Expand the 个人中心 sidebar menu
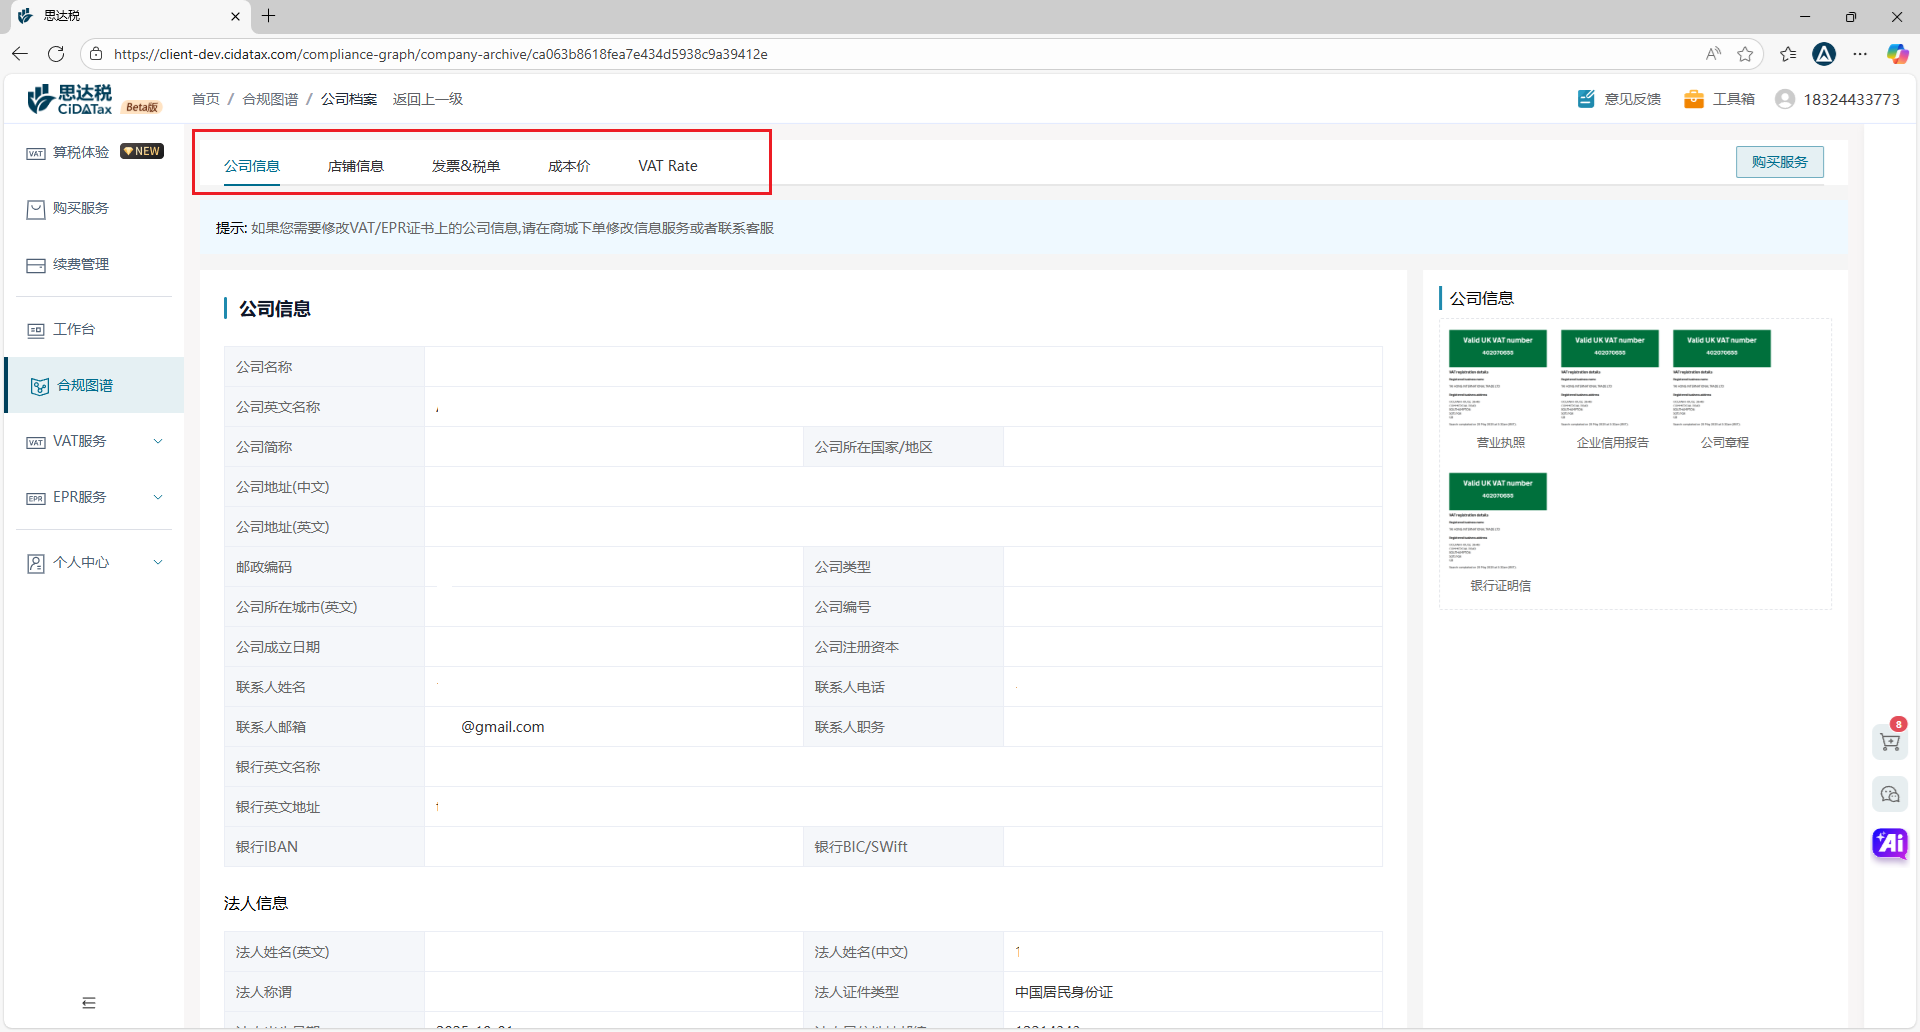Viewport: 1920px width, 1032px height. [94, 562]
